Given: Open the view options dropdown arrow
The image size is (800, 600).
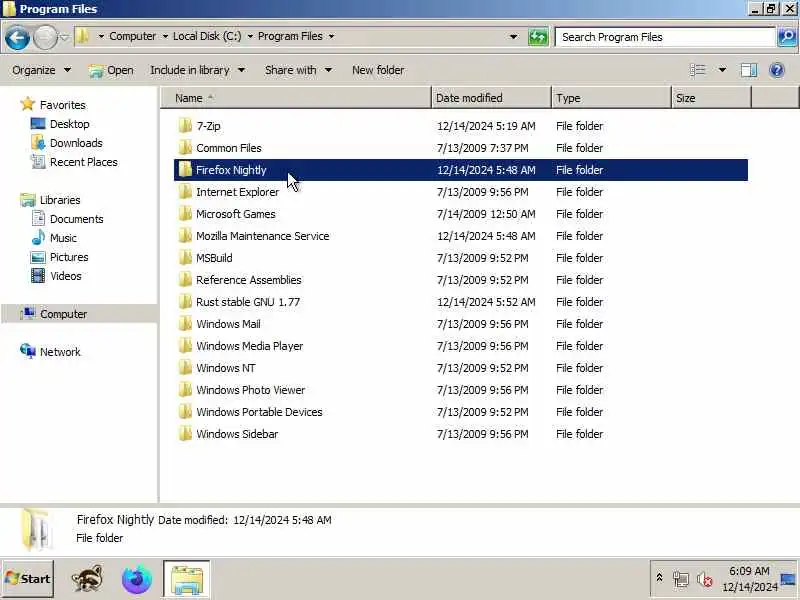Looking at the screenshot, I should pos(722,70).
